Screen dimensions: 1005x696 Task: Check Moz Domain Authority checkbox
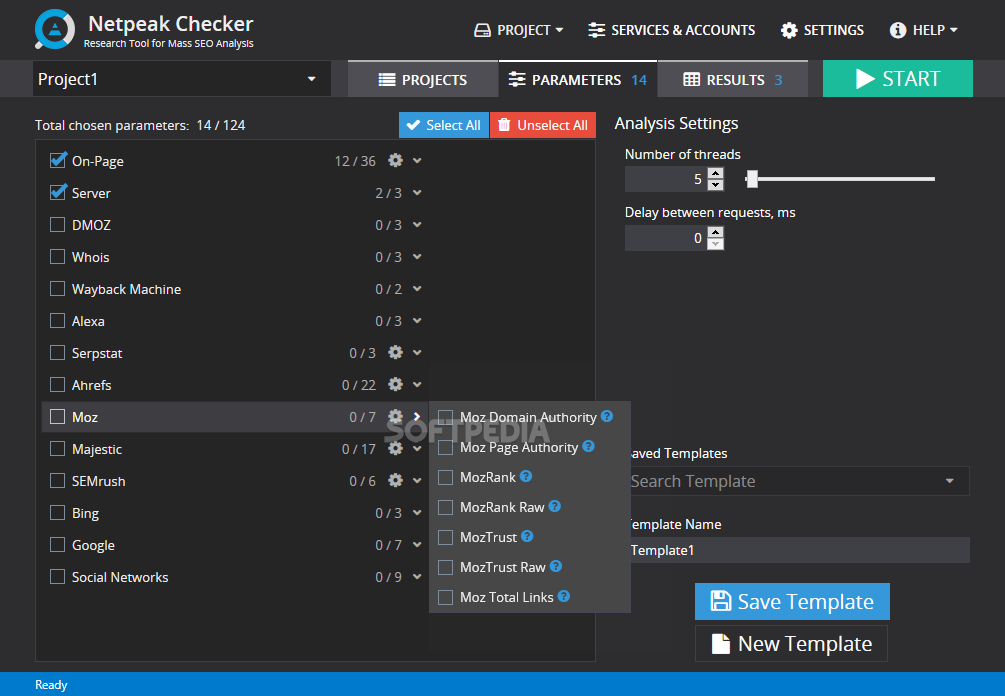445,417
